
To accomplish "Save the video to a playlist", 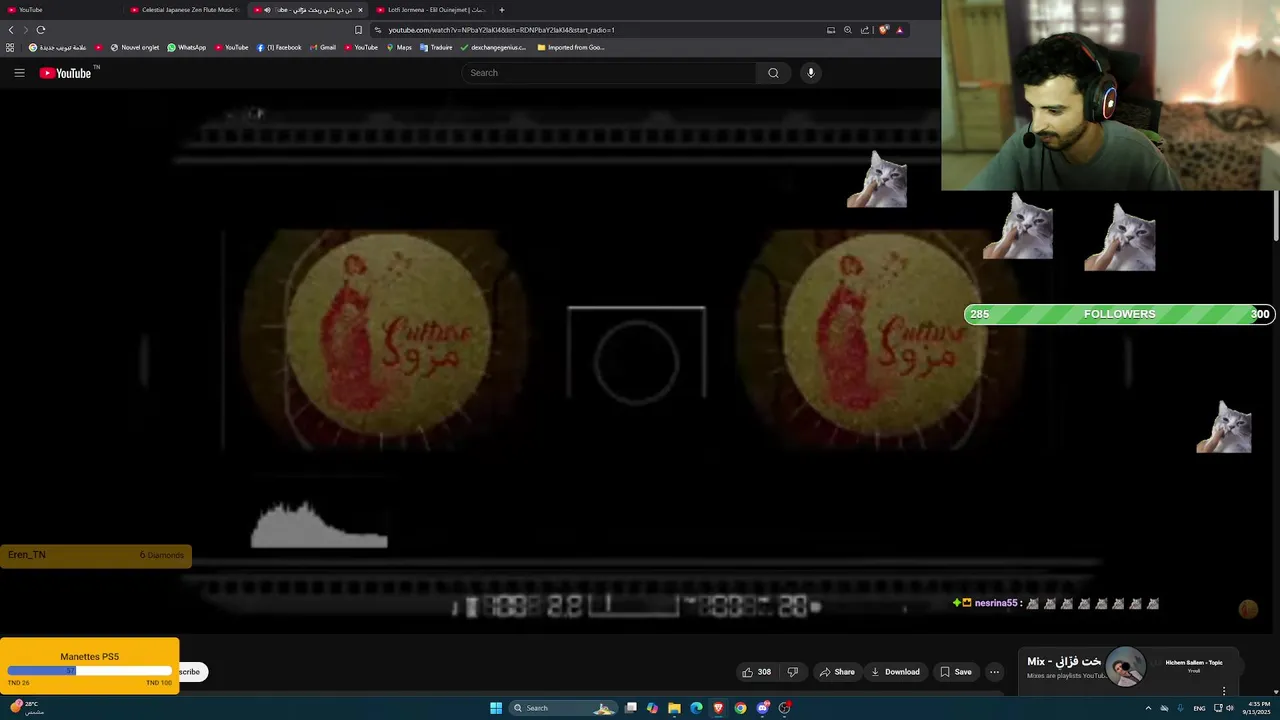I will point(956,672).
